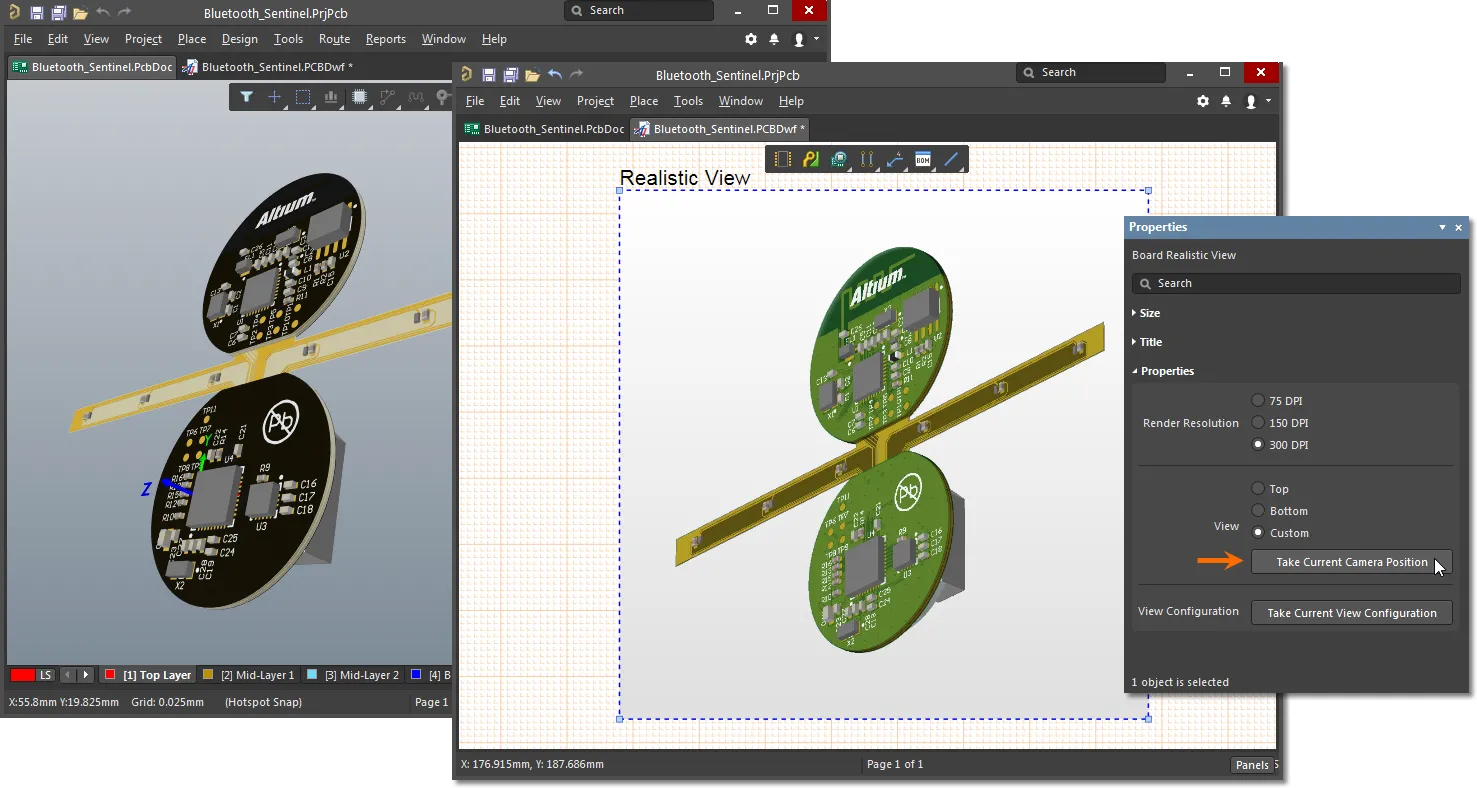Click the save all icon in the back window

click(58, 13)
